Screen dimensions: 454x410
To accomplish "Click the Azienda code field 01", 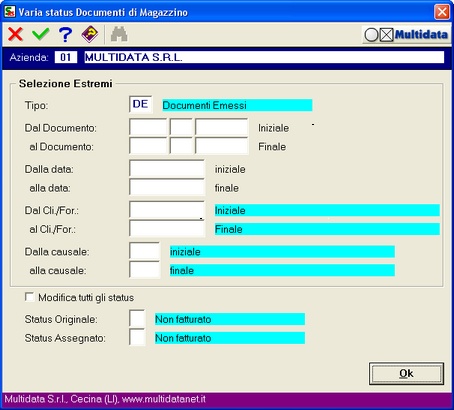I will click(x=66, y=57).
